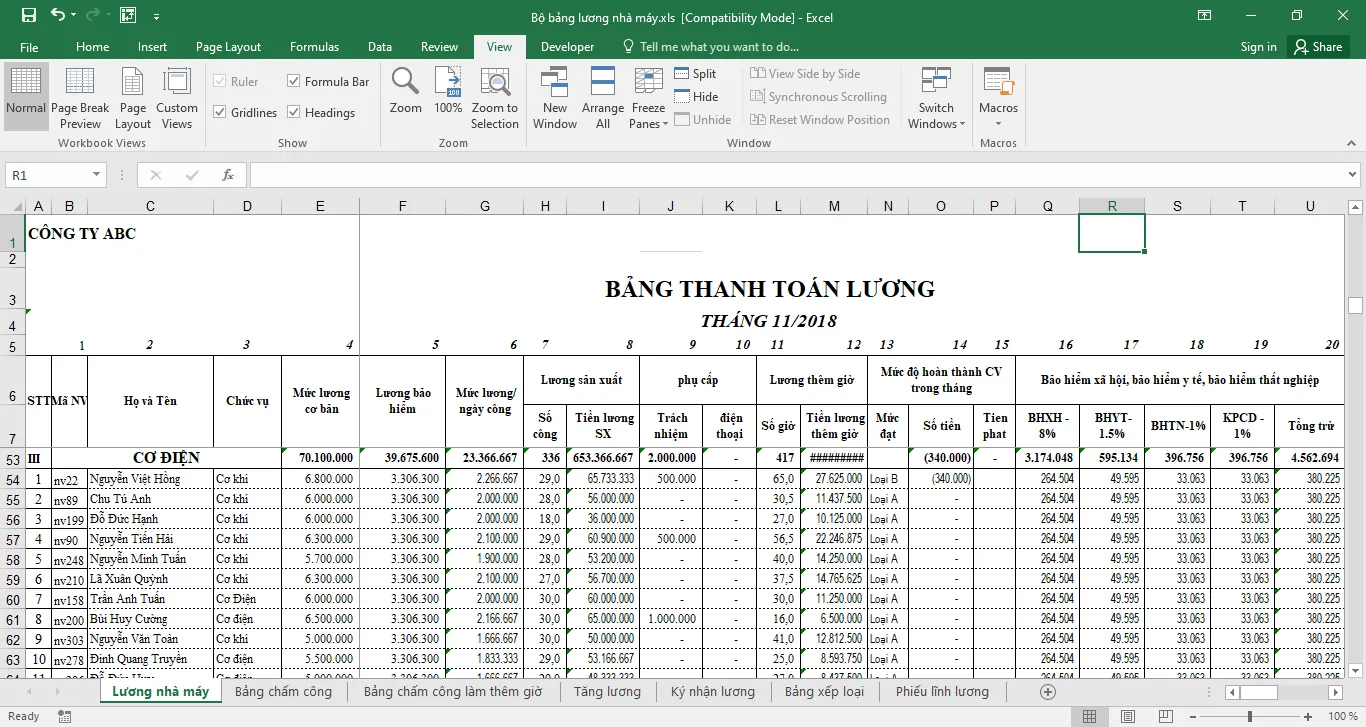Open Customize Quick Access Toolbar dropdown
This screenshot has height=727, width=1366.
(x=158, y=15)
